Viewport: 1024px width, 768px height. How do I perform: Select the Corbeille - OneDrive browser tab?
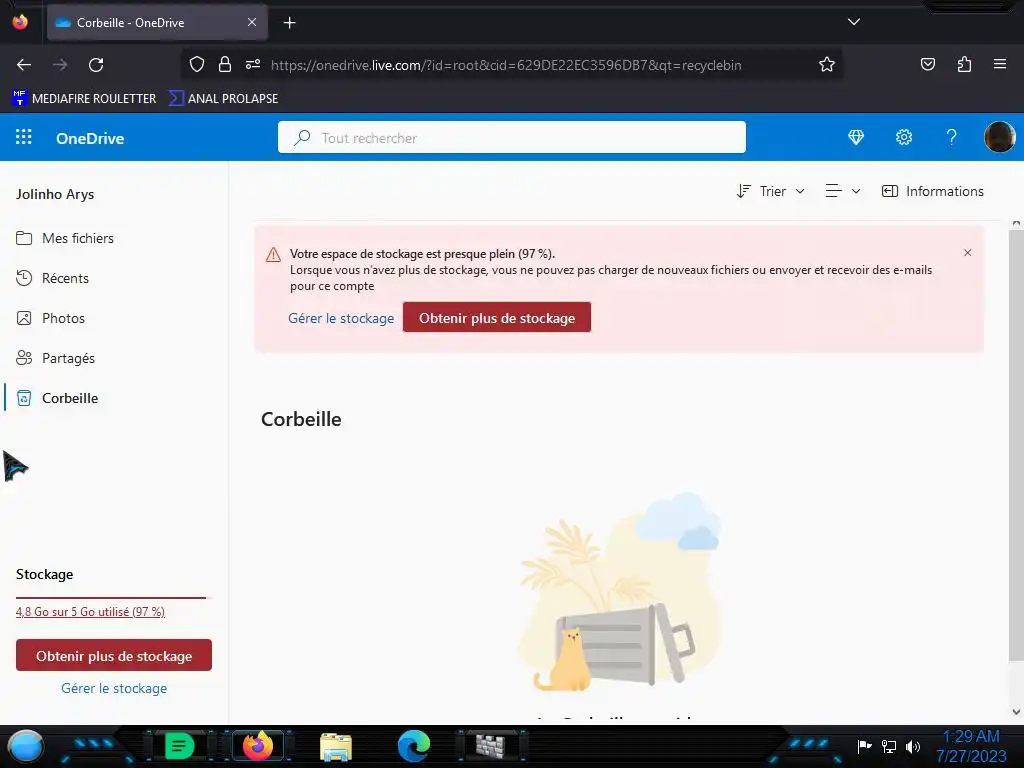coord(157,22)
